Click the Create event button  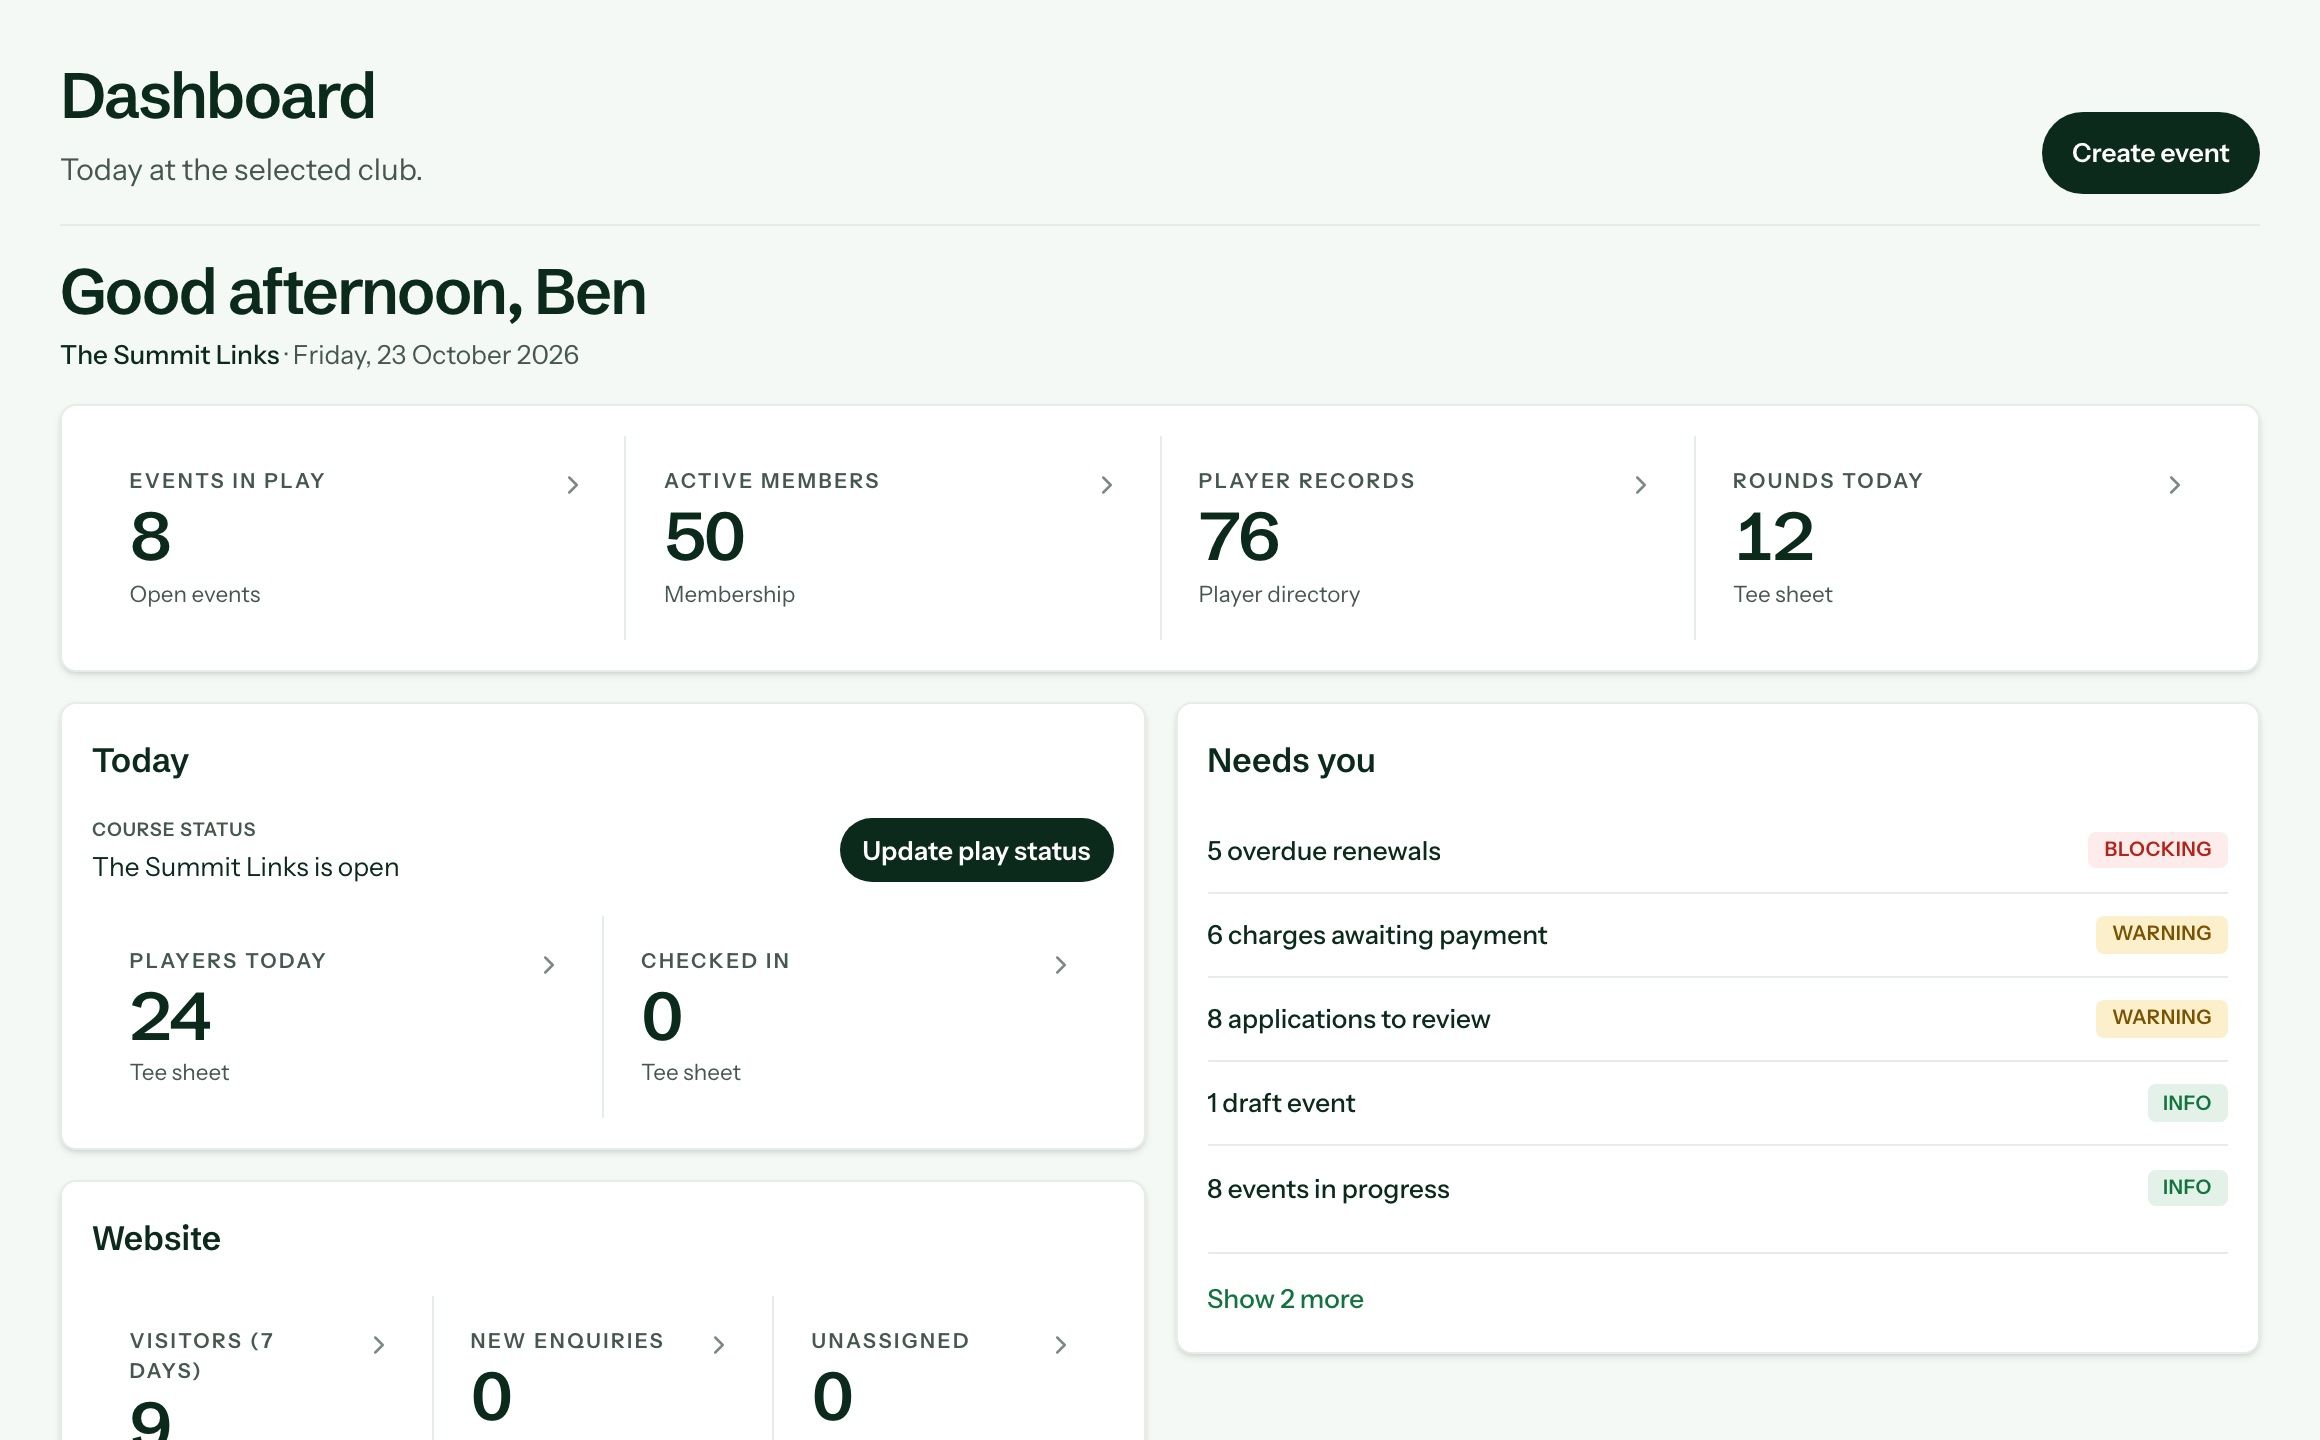click(2150, 153)
